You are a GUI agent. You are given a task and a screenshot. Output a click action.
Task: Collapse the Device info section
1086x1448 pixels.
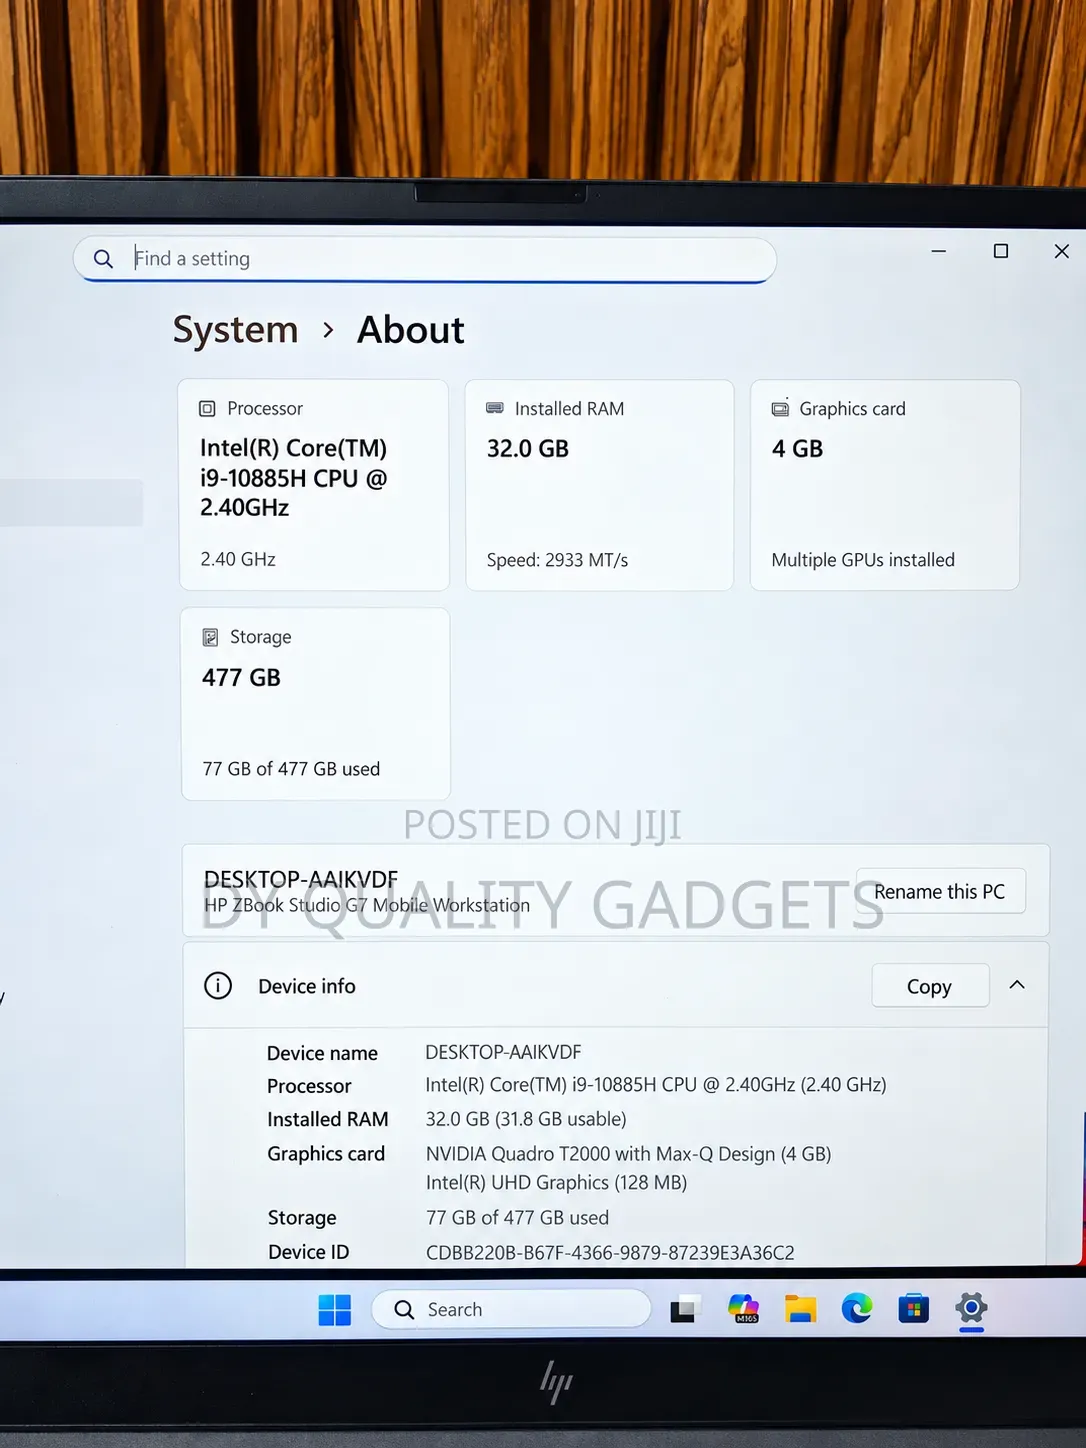(1017, 985)
